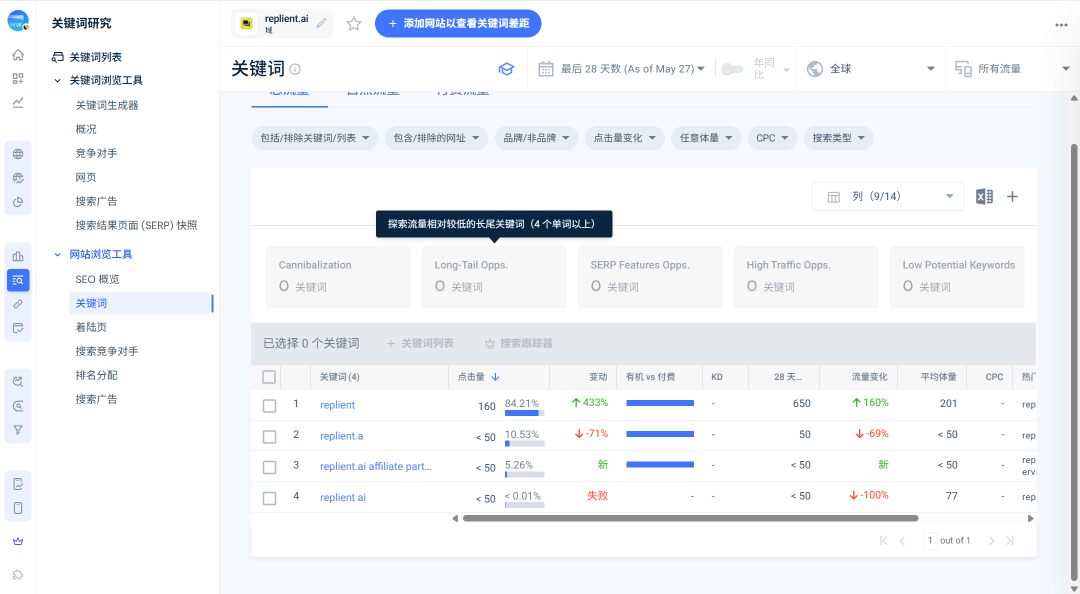Image resolution: width=1080 pixels, height=594 pixels.
Task: Go to previous page arrow
Action: pyautogui.click(x=902, y=541)
